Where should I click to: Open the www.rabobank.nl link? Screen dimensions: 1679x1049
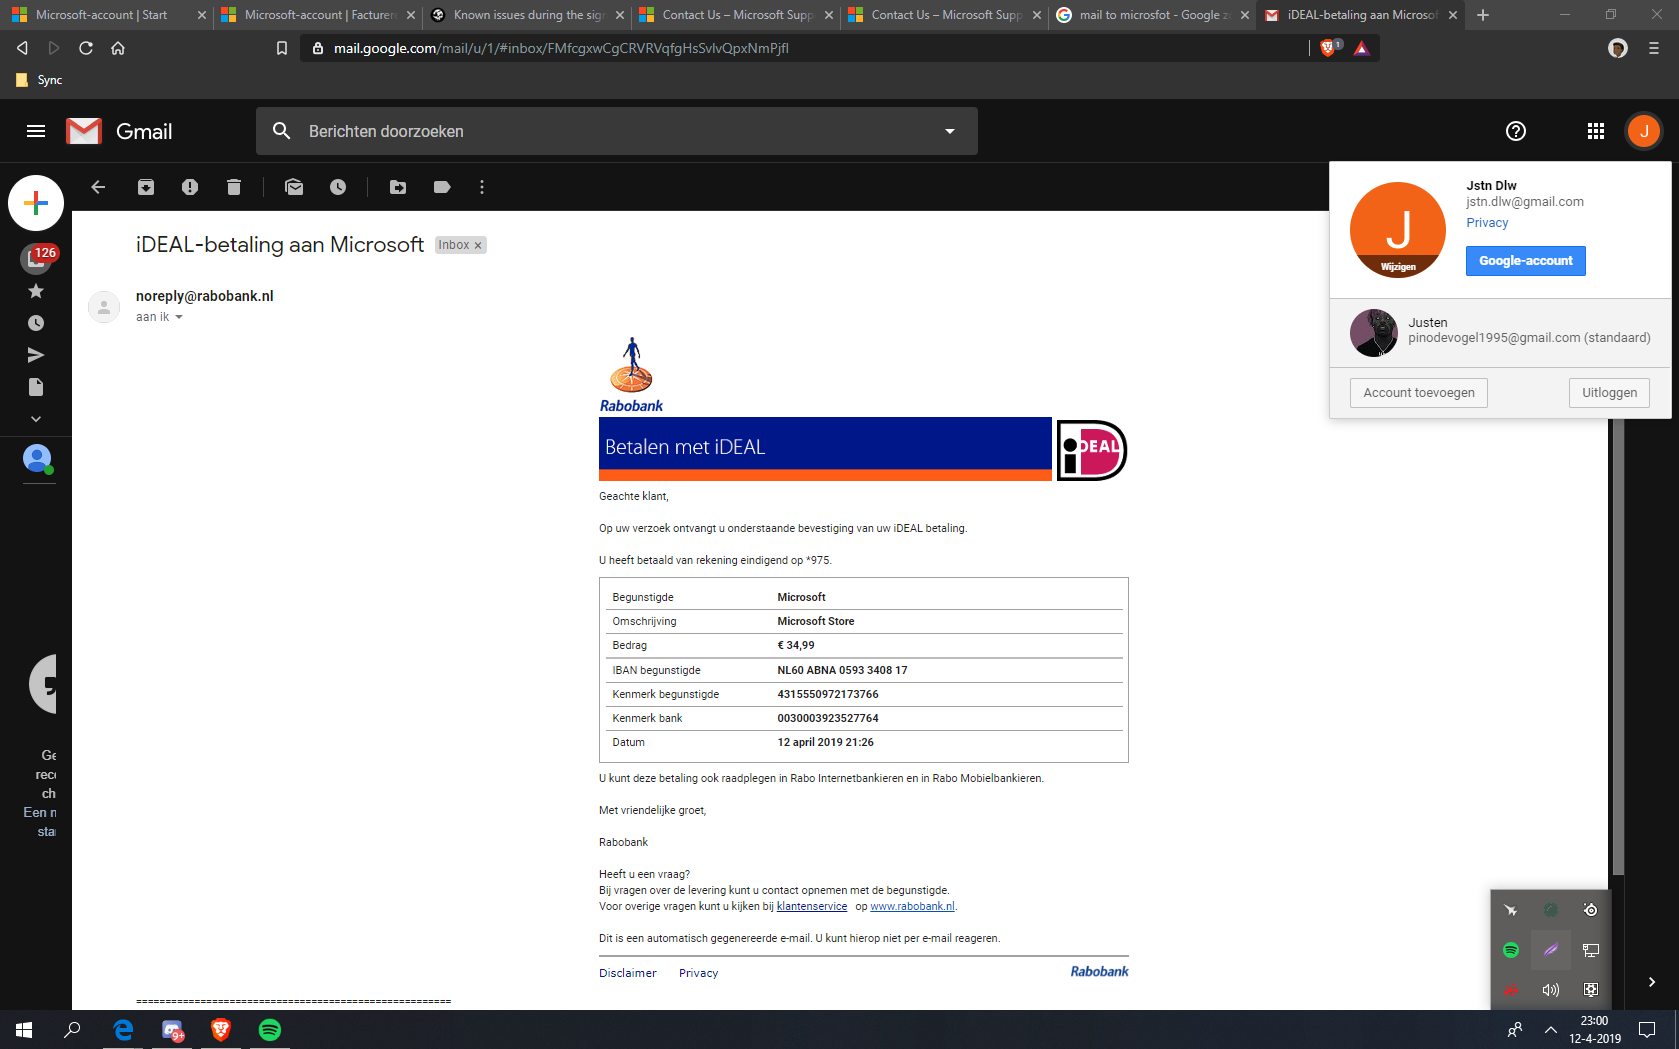[912, 906]
